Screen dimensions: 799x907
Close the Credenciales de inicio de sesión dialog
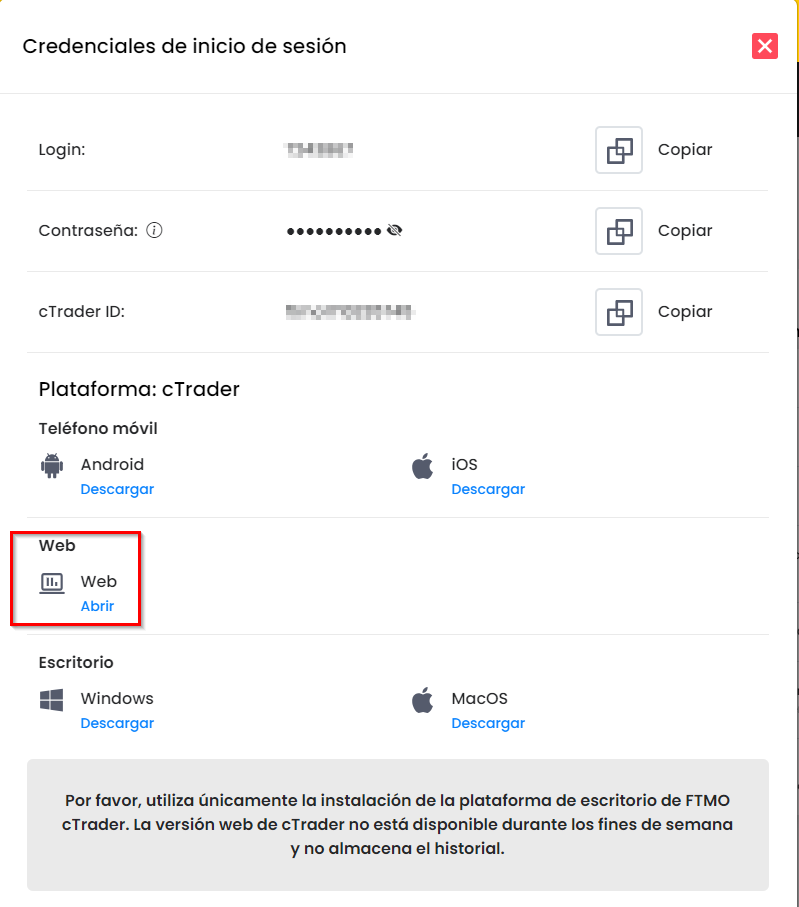(x=765, y=46)
